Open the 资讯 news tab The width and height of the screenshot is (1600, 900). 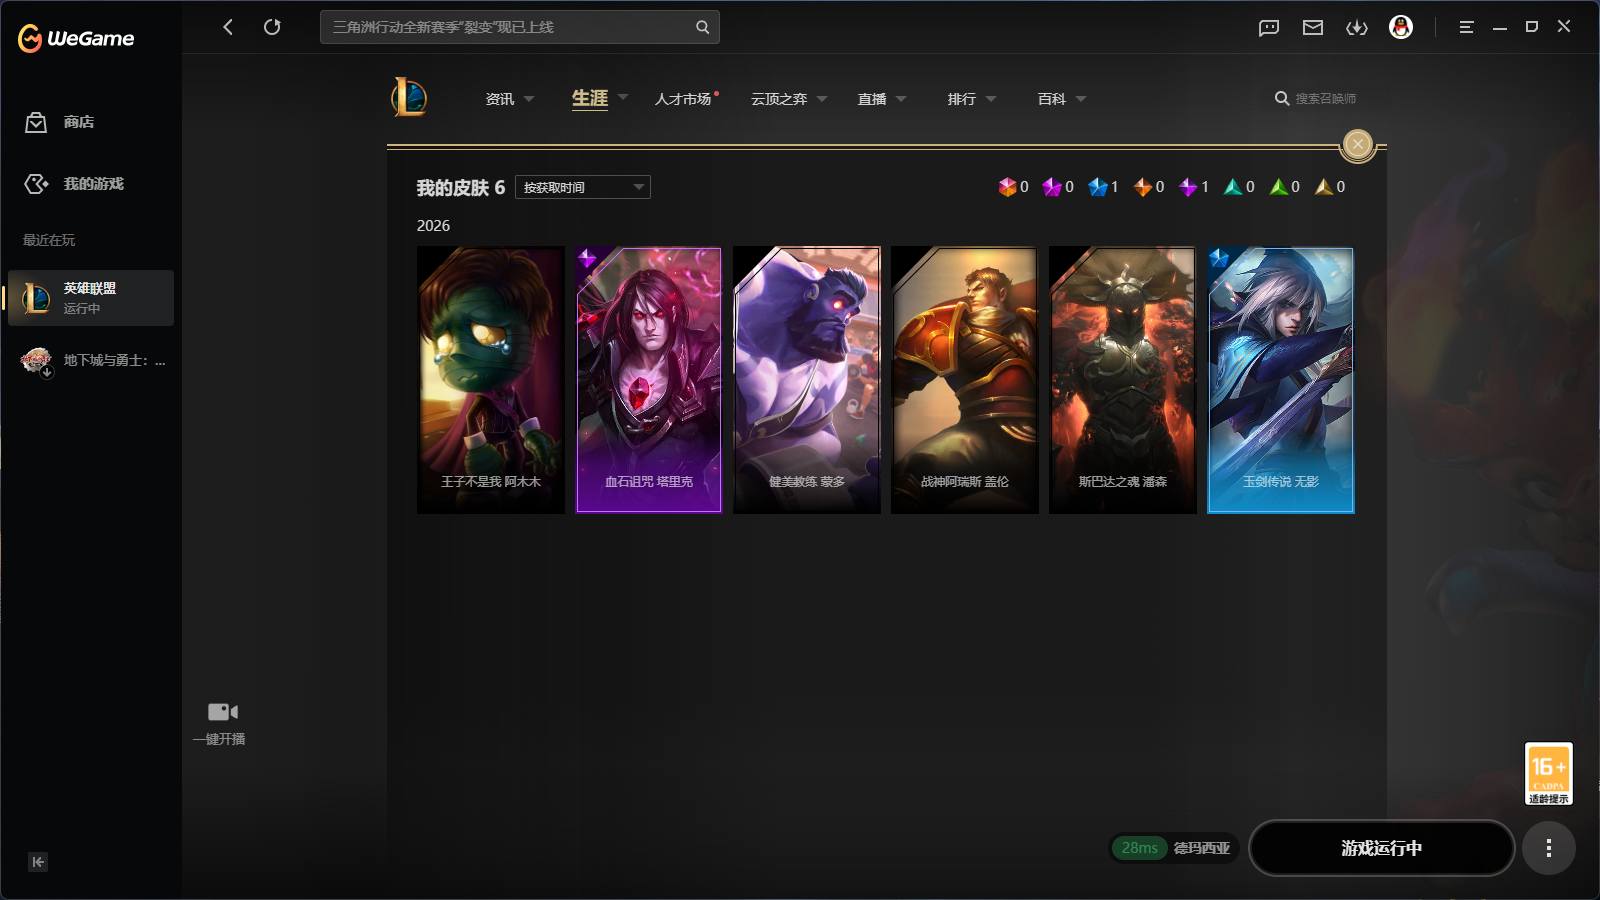point(500,99)
